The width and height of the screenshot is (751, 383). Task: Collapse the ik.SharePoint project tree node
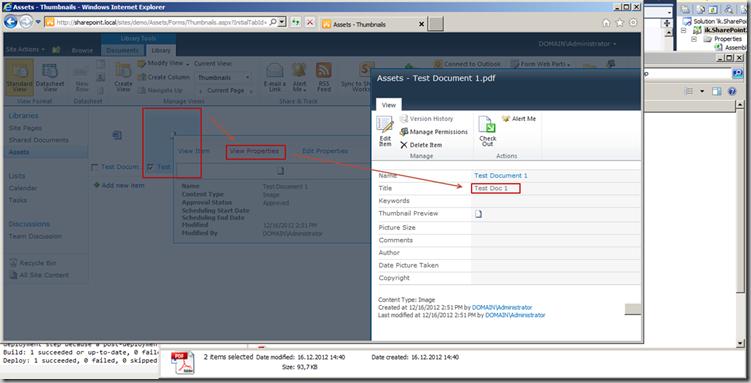[x=684, y=30]
